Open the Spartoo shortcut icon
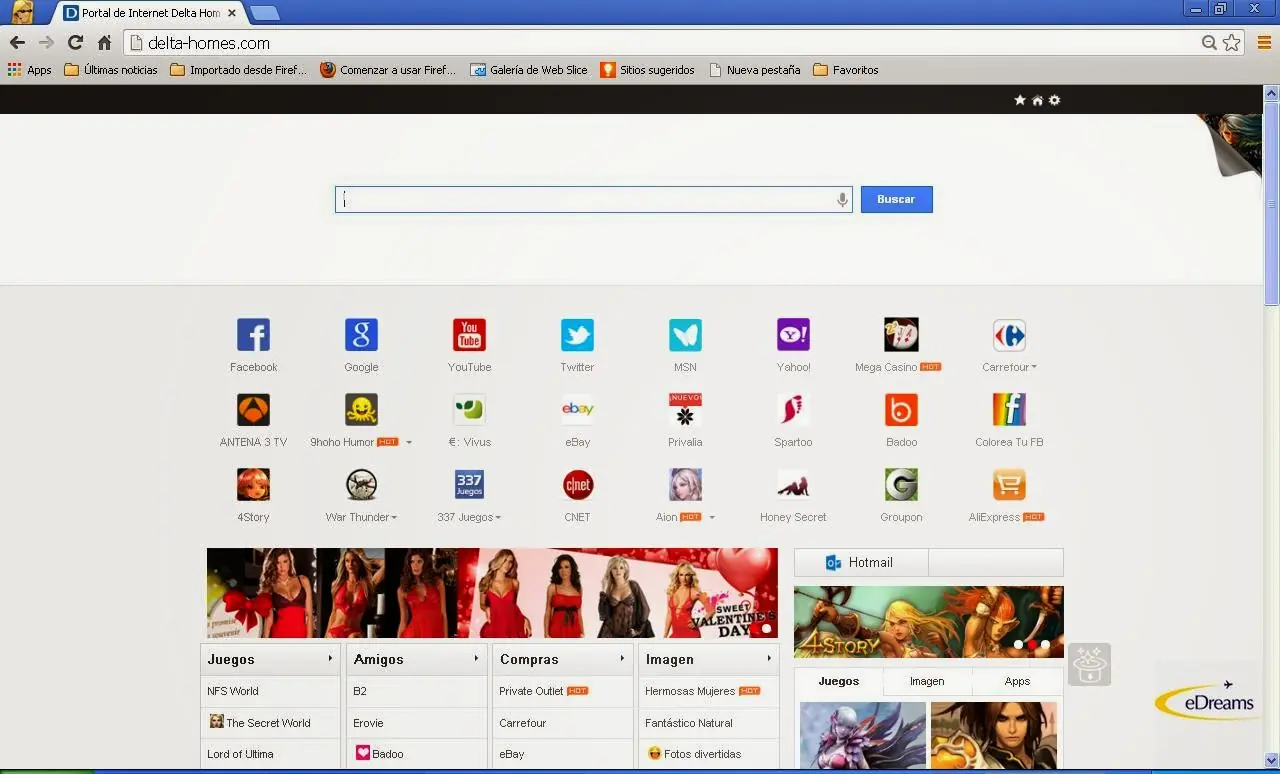 click(793, 409)
